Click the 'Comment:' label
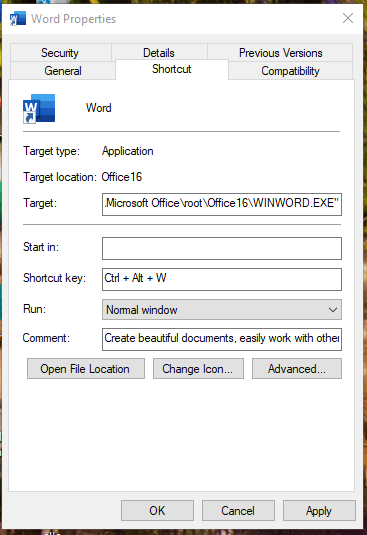 coord(46,338)
